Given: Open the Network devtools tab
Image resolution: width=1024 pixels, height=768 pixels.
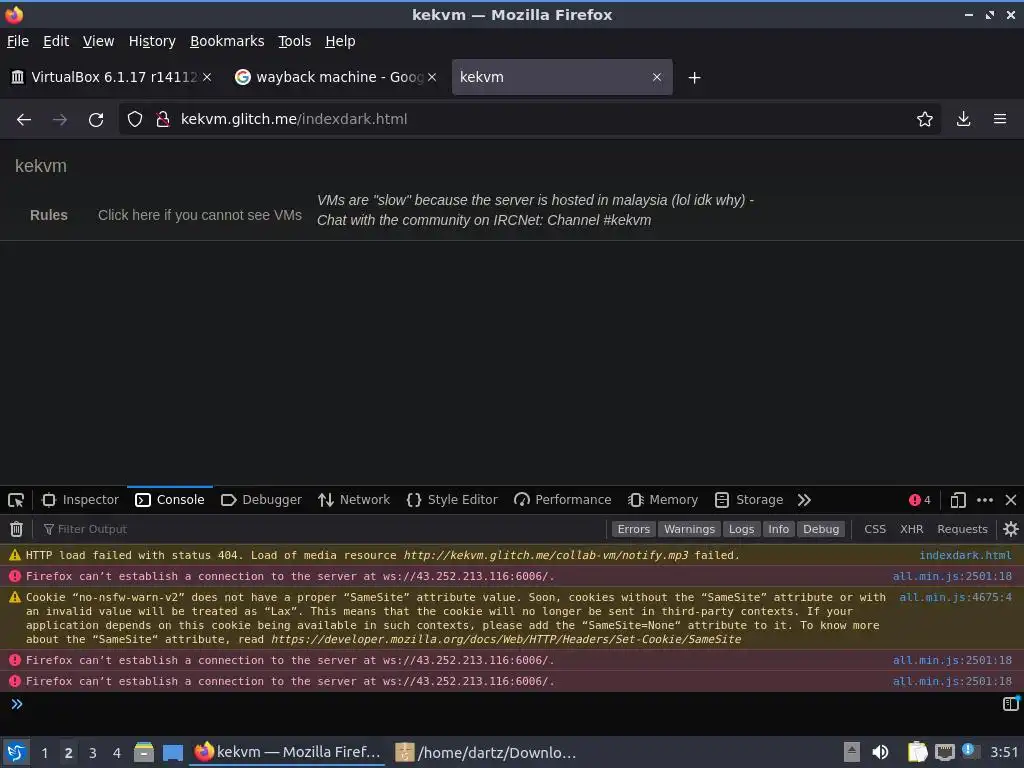Looking at the screenshot, I should click(x=354, y=500).
